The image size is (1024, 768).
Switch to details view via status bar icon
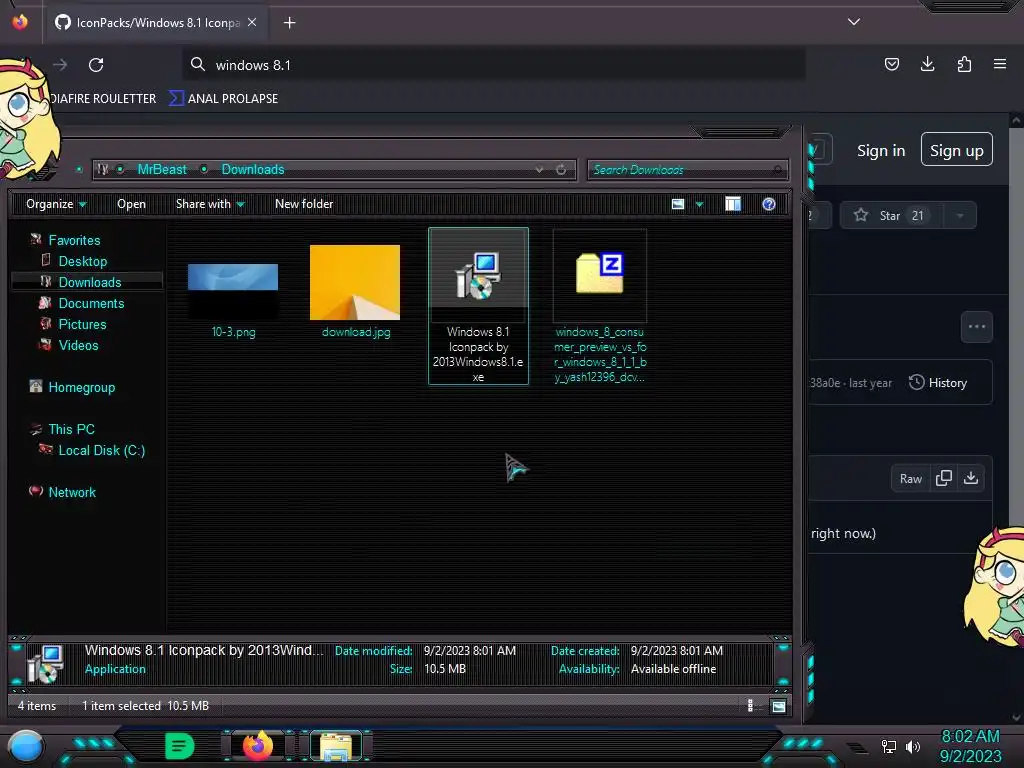750,706
